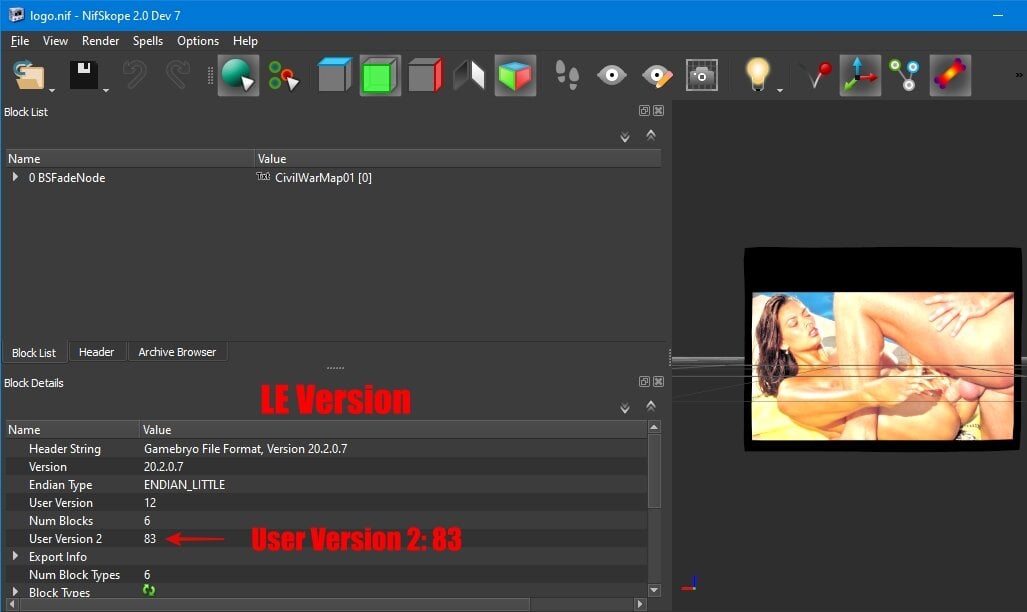The image size is (1027, 612).
Task: Open the Render menu
Action: point(100,41)
